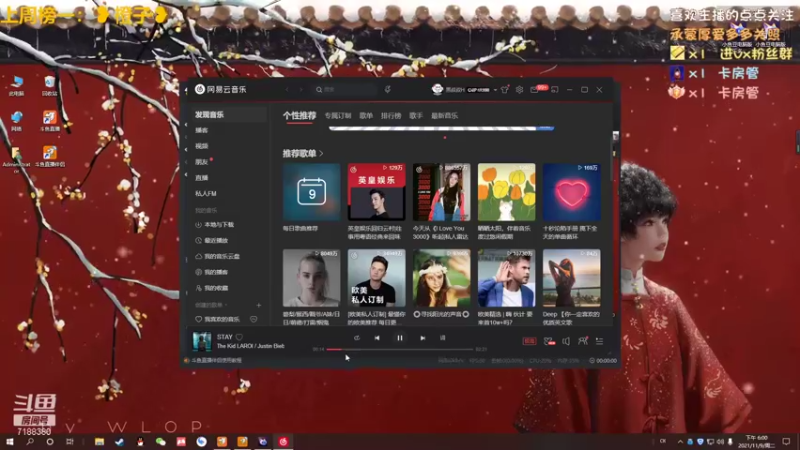Image resolution: width=800 pixels, height=450 pixels.
Task: Open the 歌手 tab
Action: 416,116
